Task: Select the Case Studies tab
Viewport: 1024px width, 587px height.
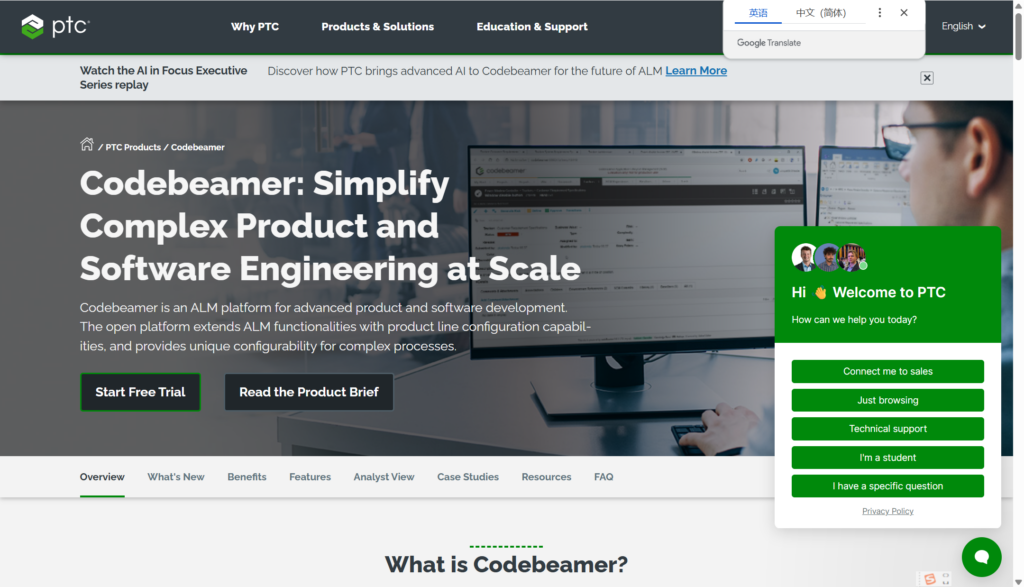Action: coord(468,477)
